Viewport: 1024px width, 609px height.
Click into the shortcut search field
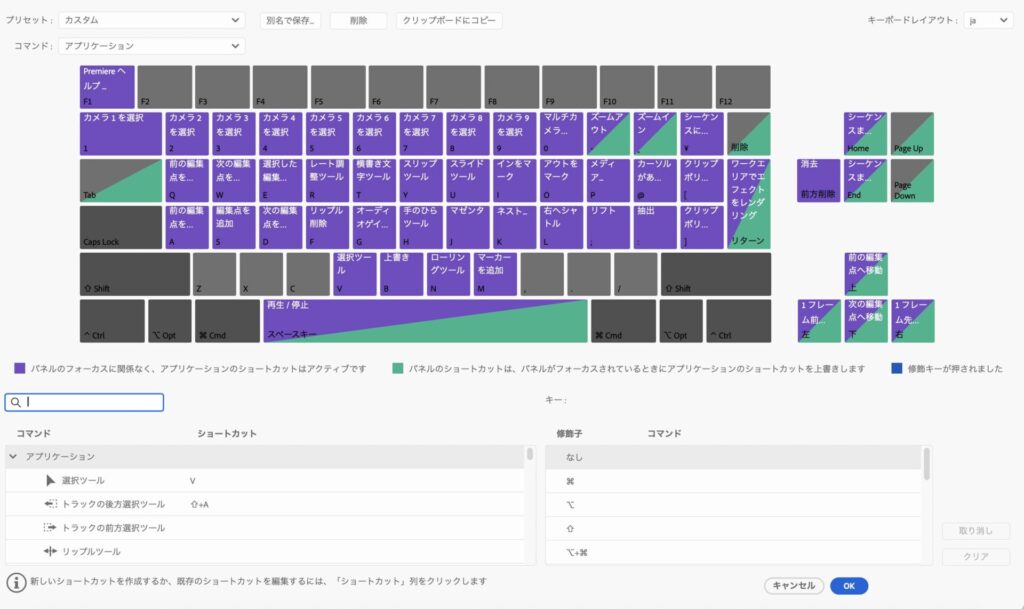pyautogui.click(x=84, y=402)
